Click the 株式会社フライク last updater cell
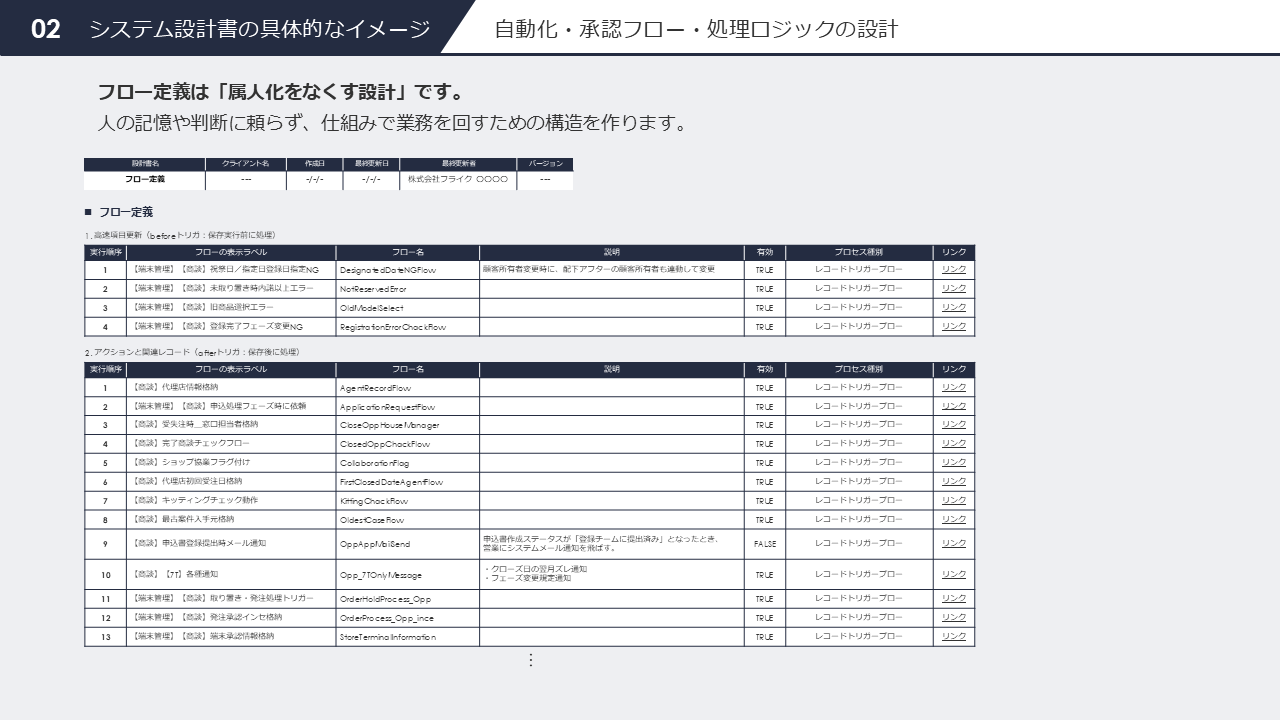 (x=458, y=180)
